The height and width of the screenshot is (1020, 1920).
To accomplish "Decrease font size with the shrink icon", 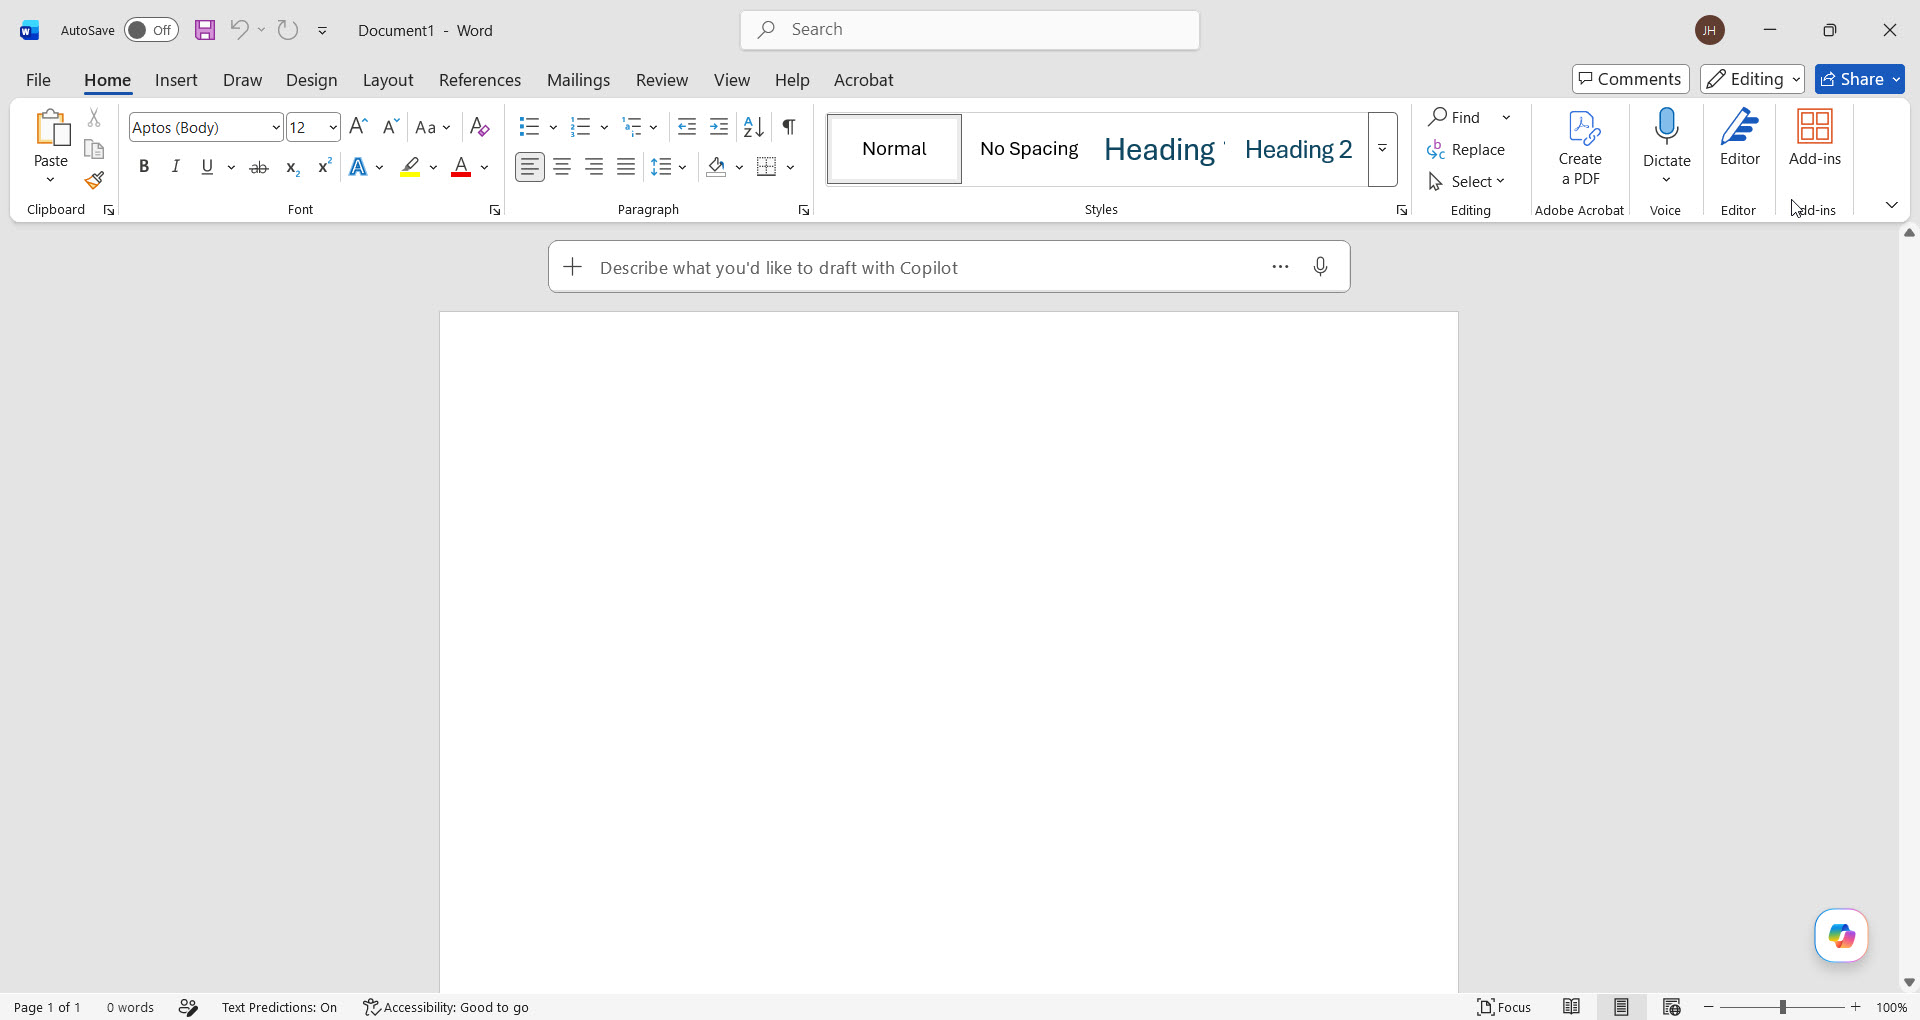I will 391,127.
